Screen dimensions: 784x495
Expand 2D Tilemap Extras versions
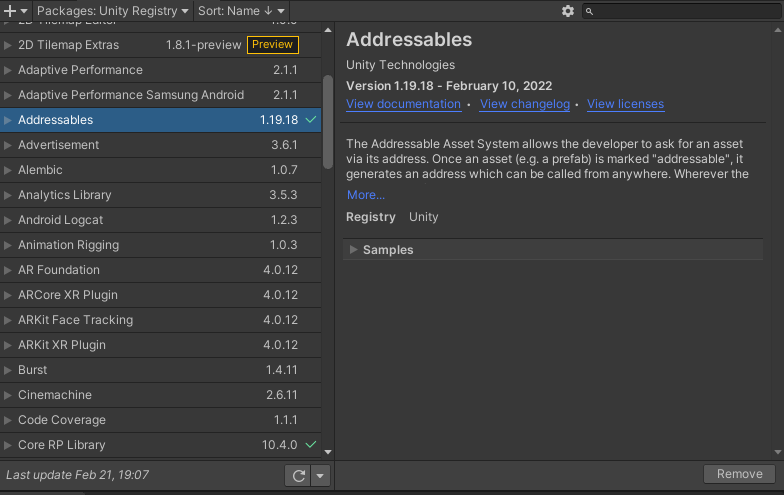(x=8, y=45)
